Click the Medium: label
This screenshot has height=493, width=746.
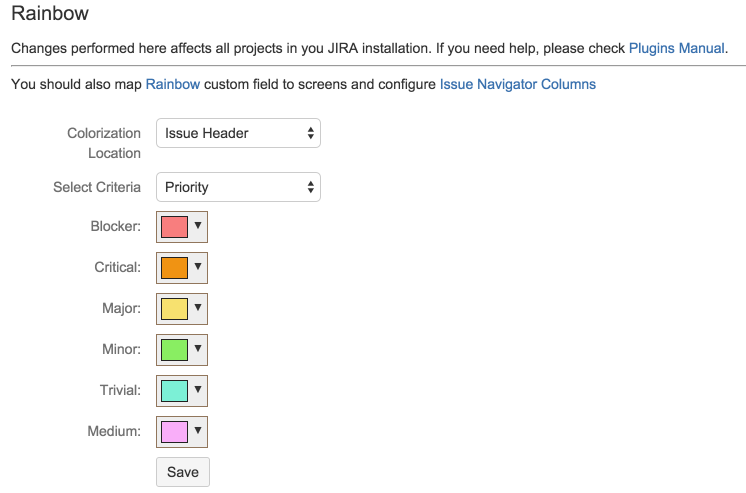click(x=114, y=431)
